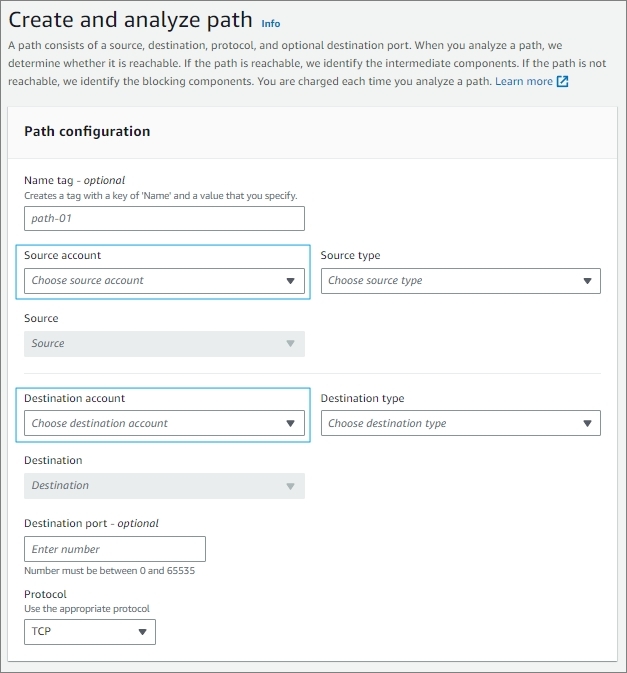Viewport: 627px width, 673px height.
Task: Click the external link icon beside Learn more
Action: [562, 82]
